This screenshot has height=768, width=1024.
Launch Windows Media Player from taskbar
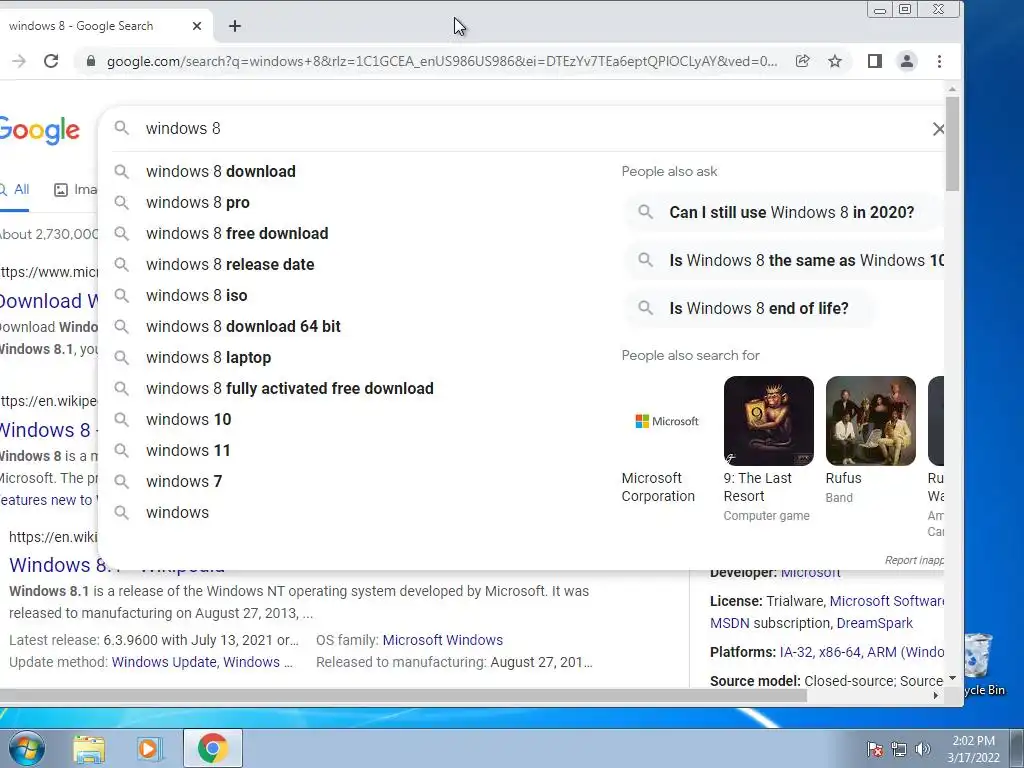pyautogui.click(x=149, y=748)
